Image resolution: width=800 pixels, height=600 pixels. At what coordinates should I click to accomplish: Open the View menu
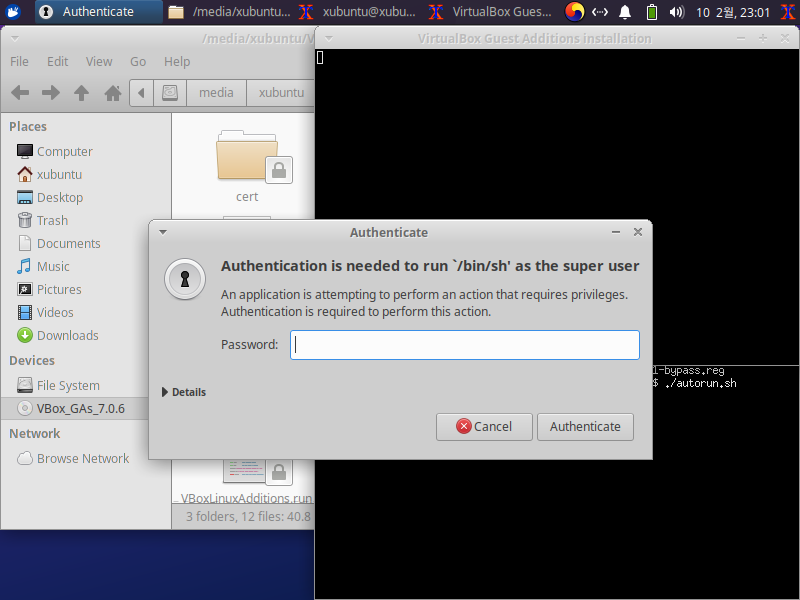pos(99,61)
